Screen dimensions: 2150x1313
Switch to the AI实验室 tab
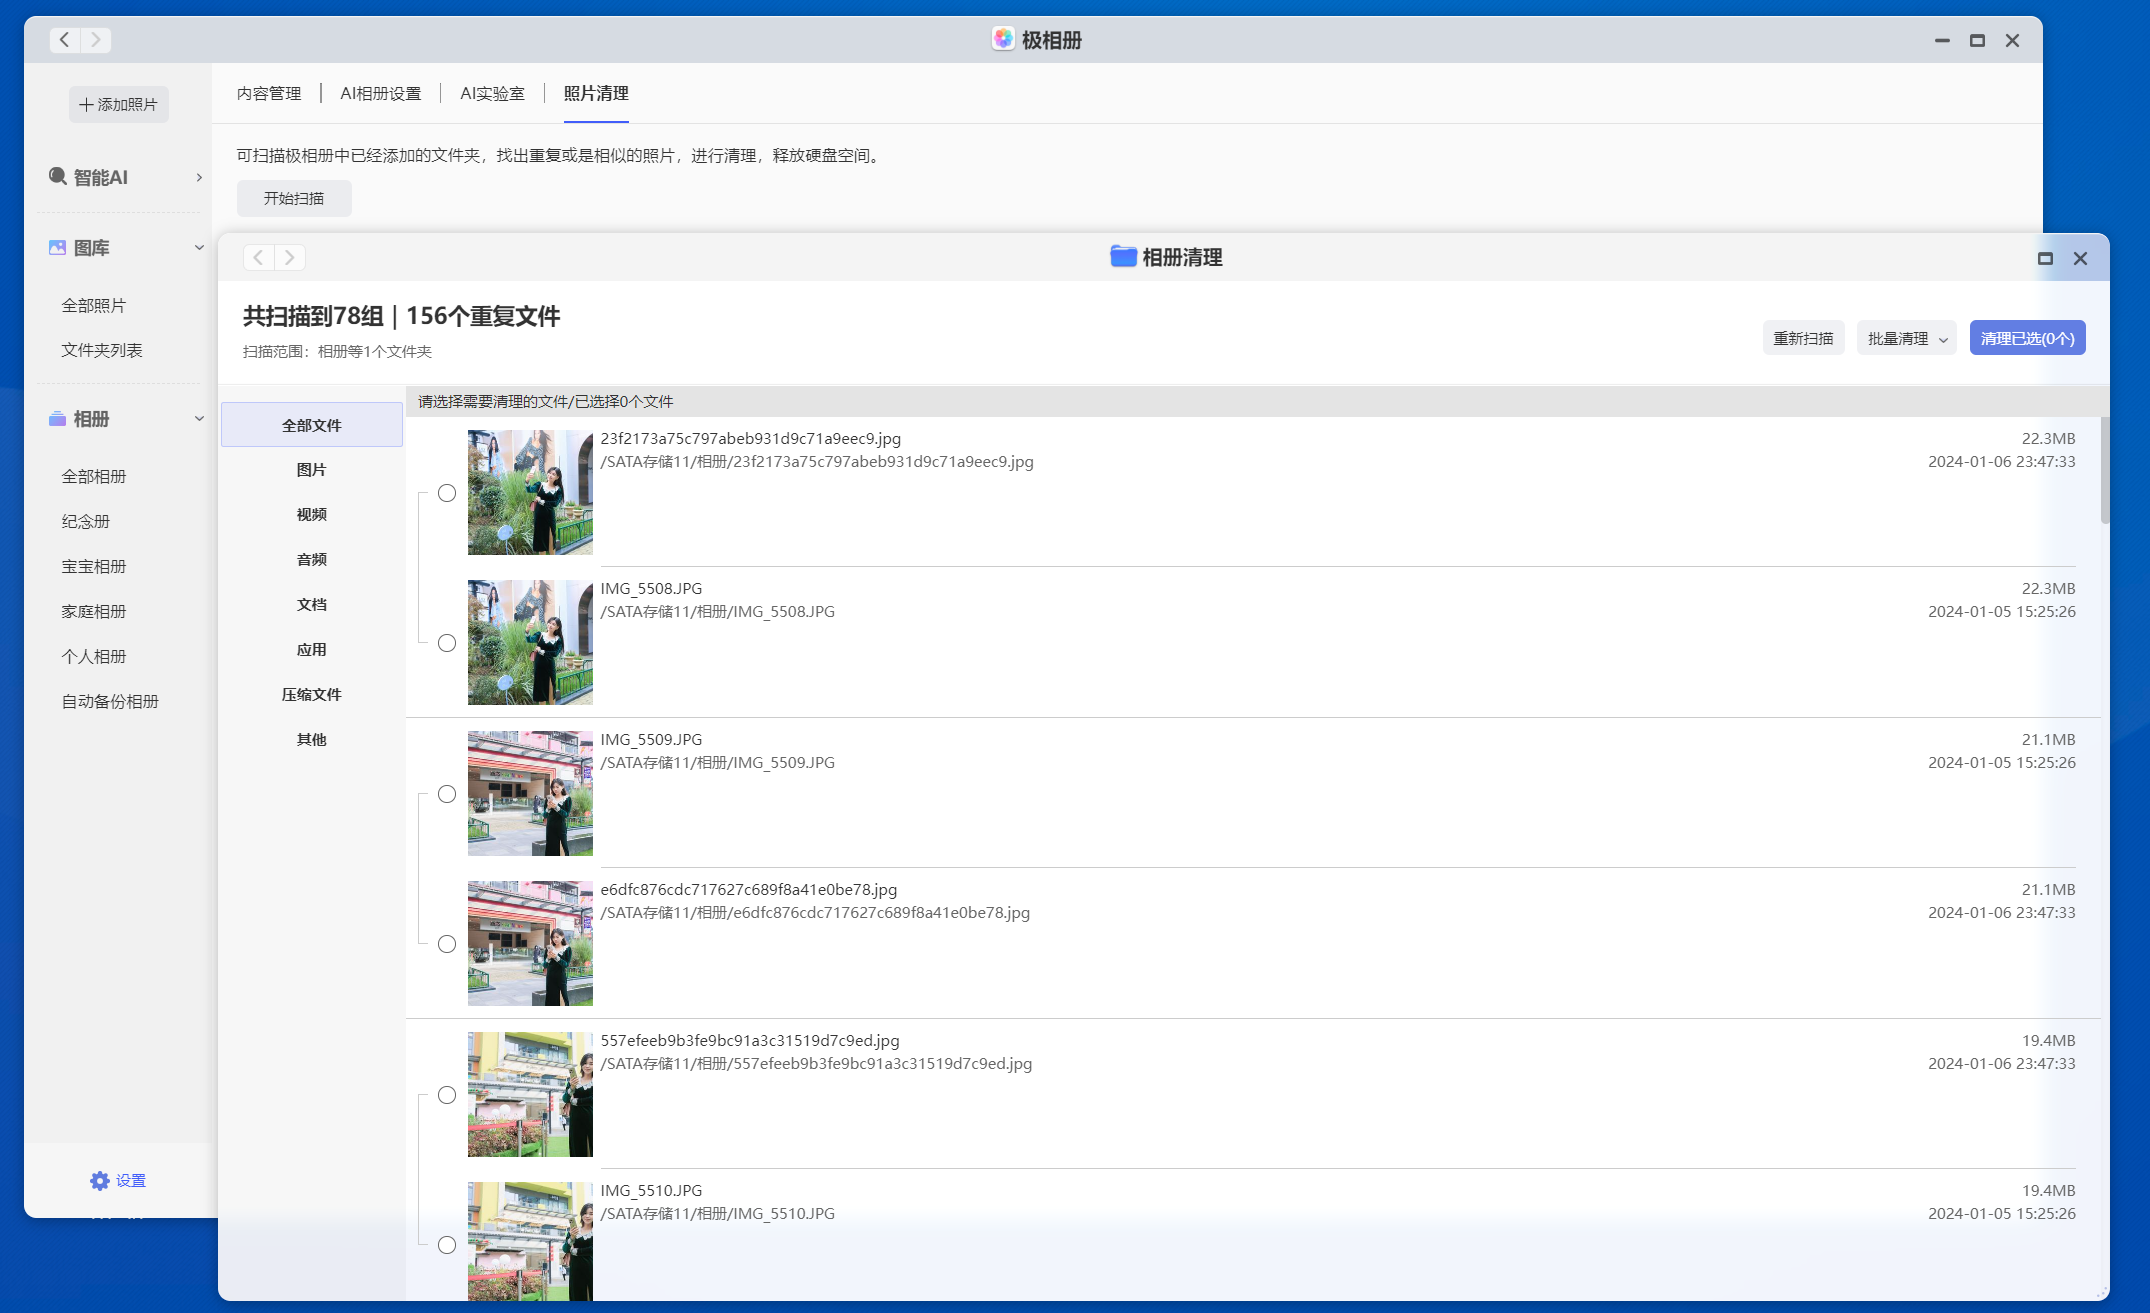click(x=491, y=93)
